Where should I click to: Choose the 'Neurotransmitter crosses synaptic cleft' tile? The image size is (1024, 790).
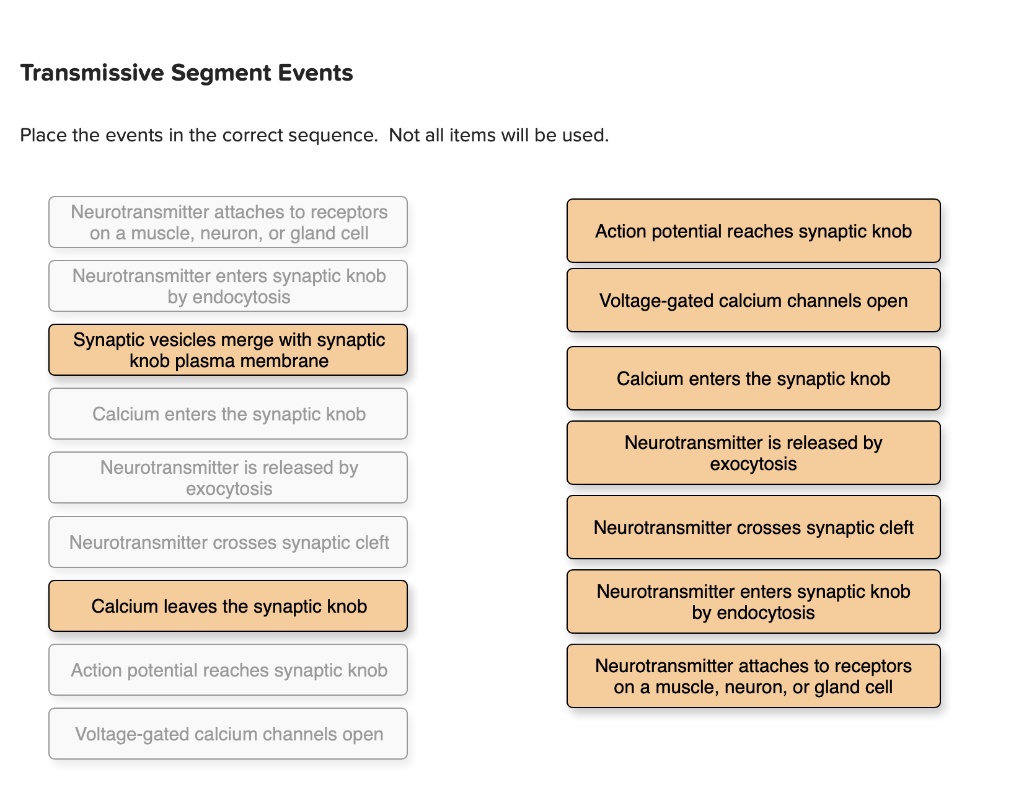pos(753,527)
